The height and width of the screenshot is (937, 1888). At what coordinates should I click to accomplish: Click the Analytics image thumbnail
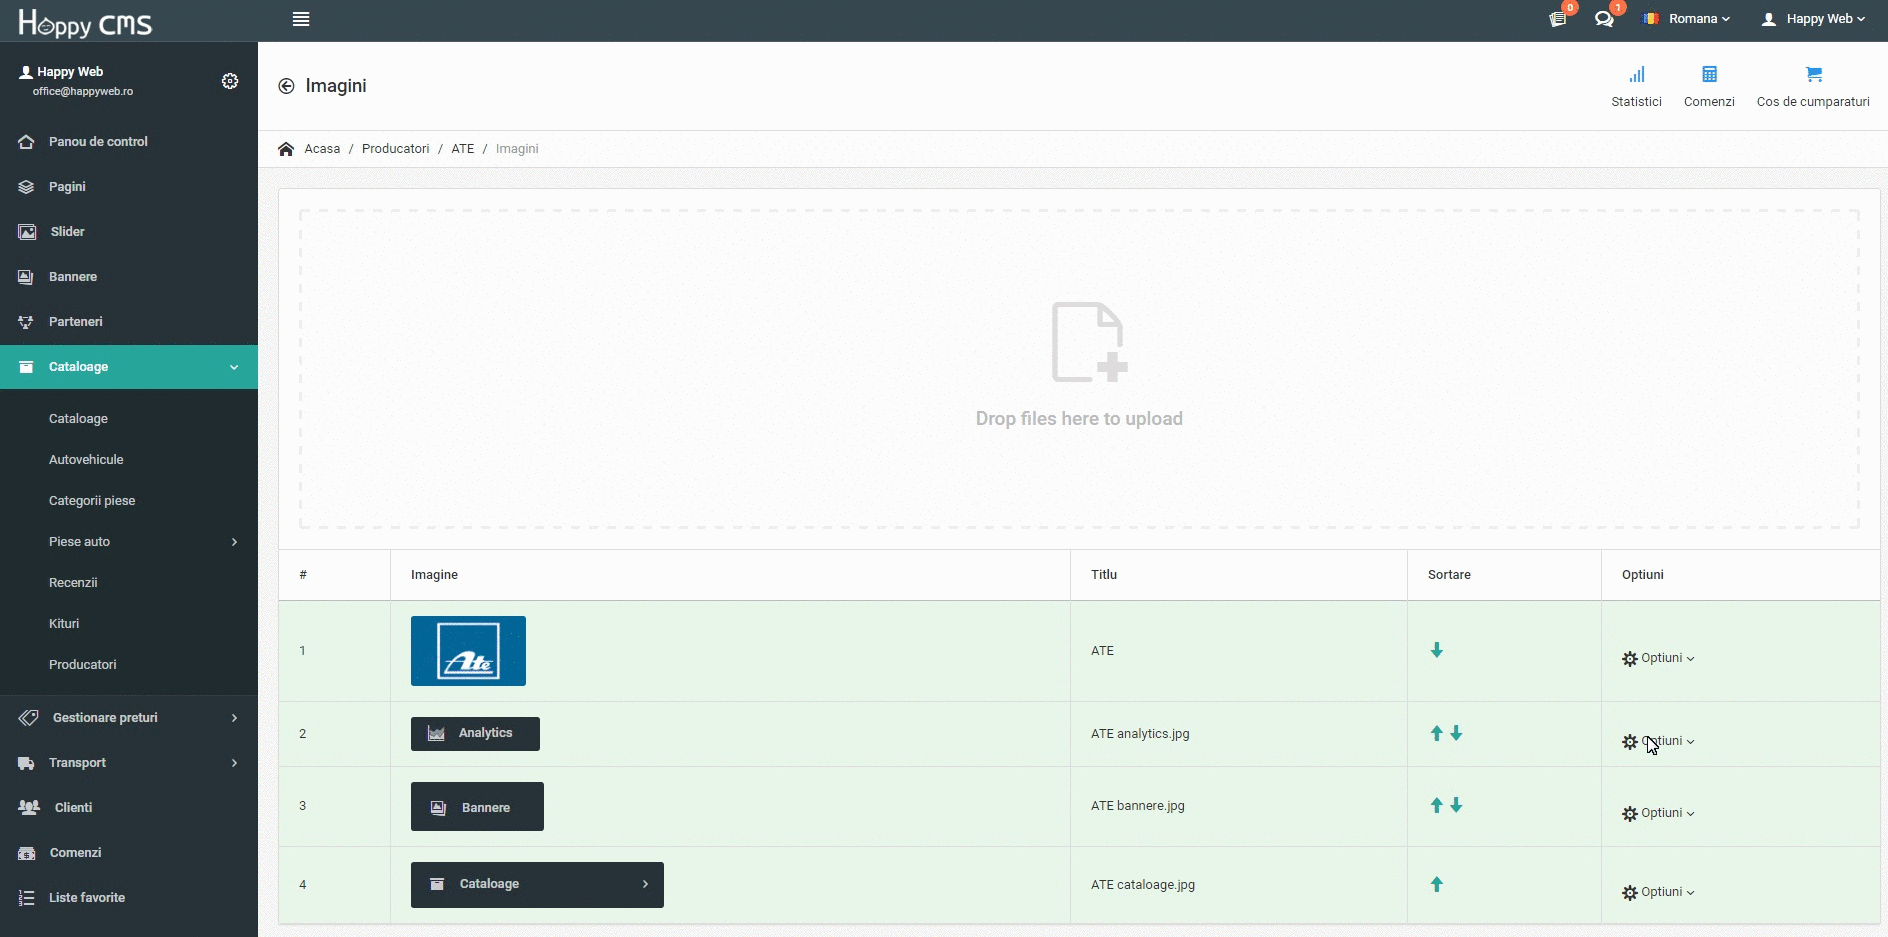[475, 734]
